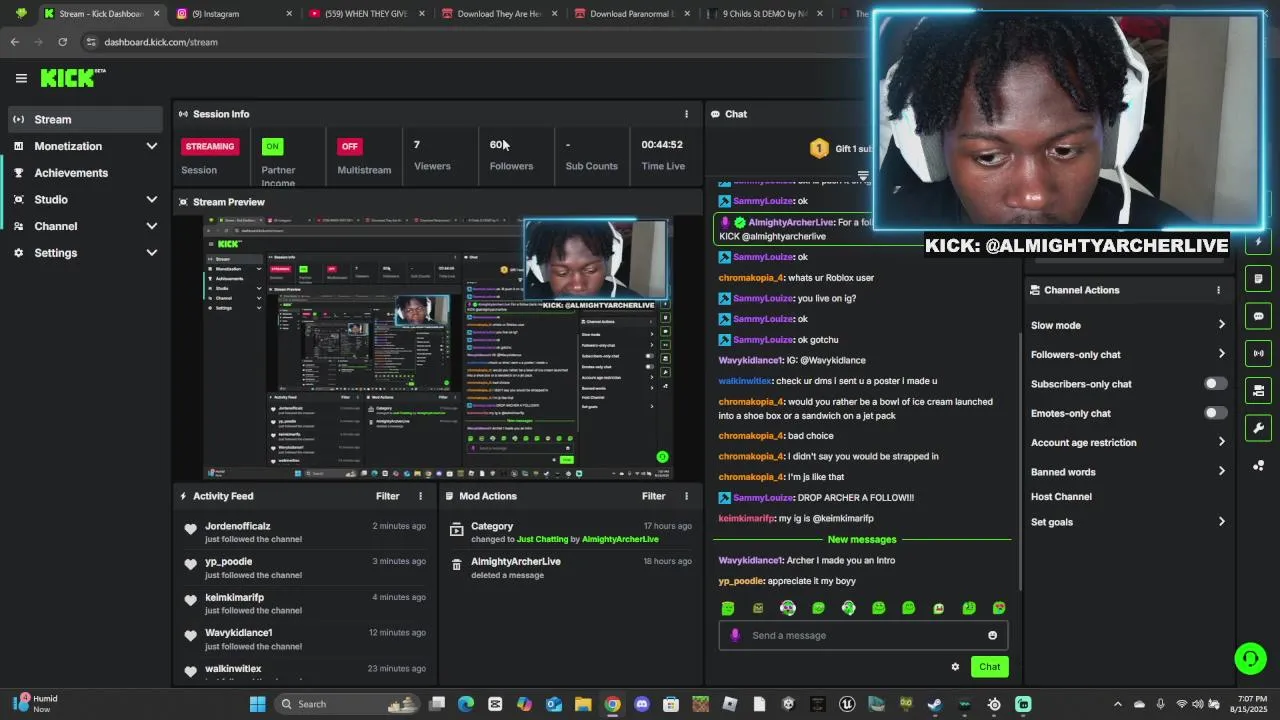Open Followers-only chat options
Viewport: 1280px width, 720px height.
coord(1128,354)
